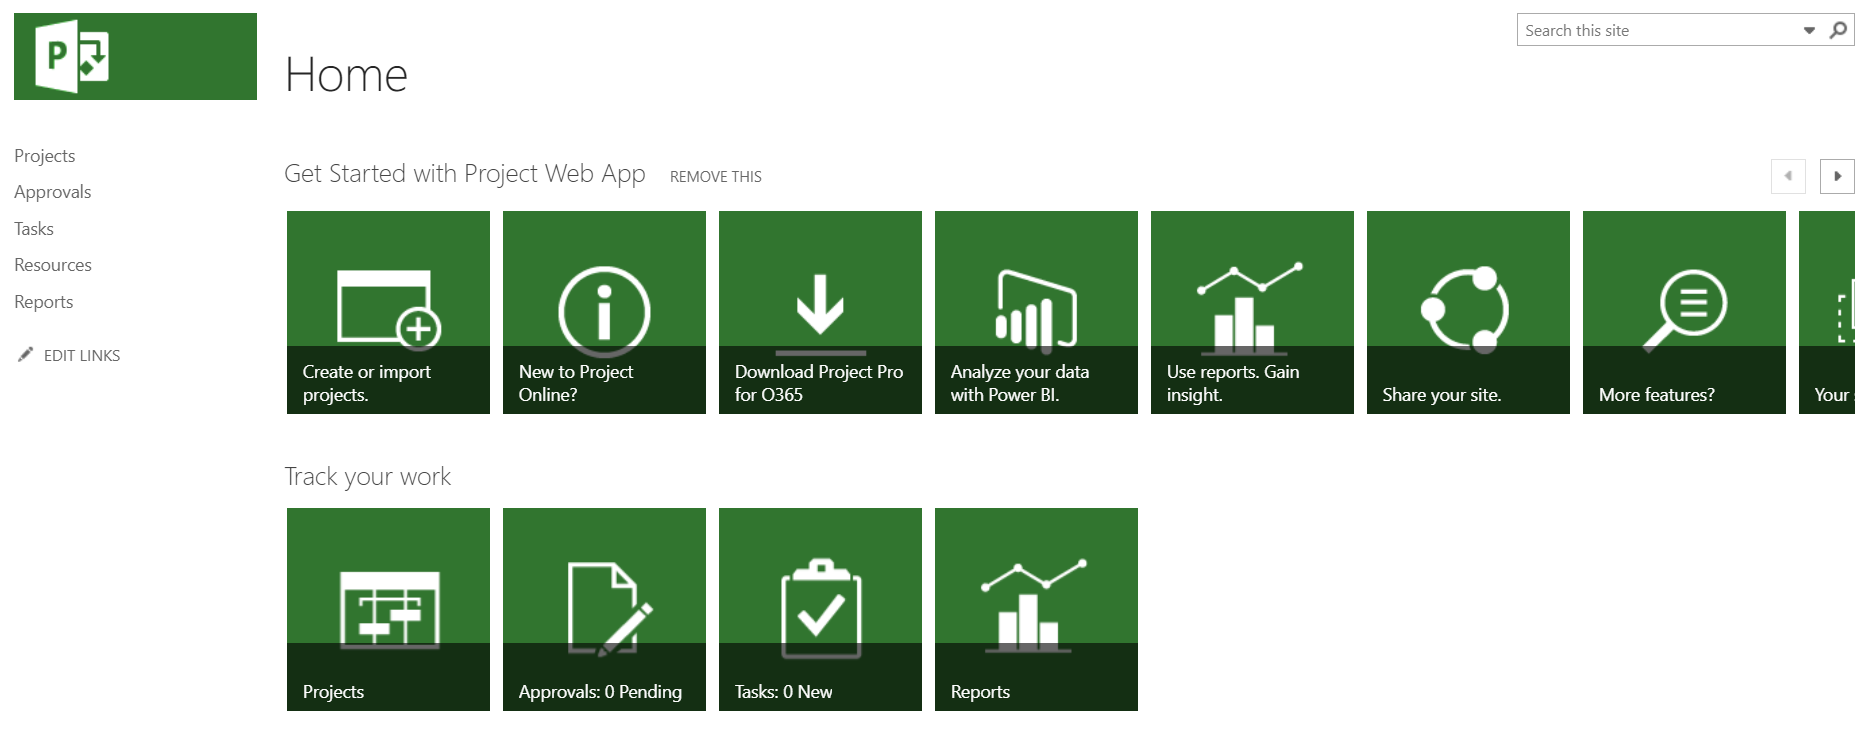
Task: Open the More features magnifier tile
Action: 1684,312
